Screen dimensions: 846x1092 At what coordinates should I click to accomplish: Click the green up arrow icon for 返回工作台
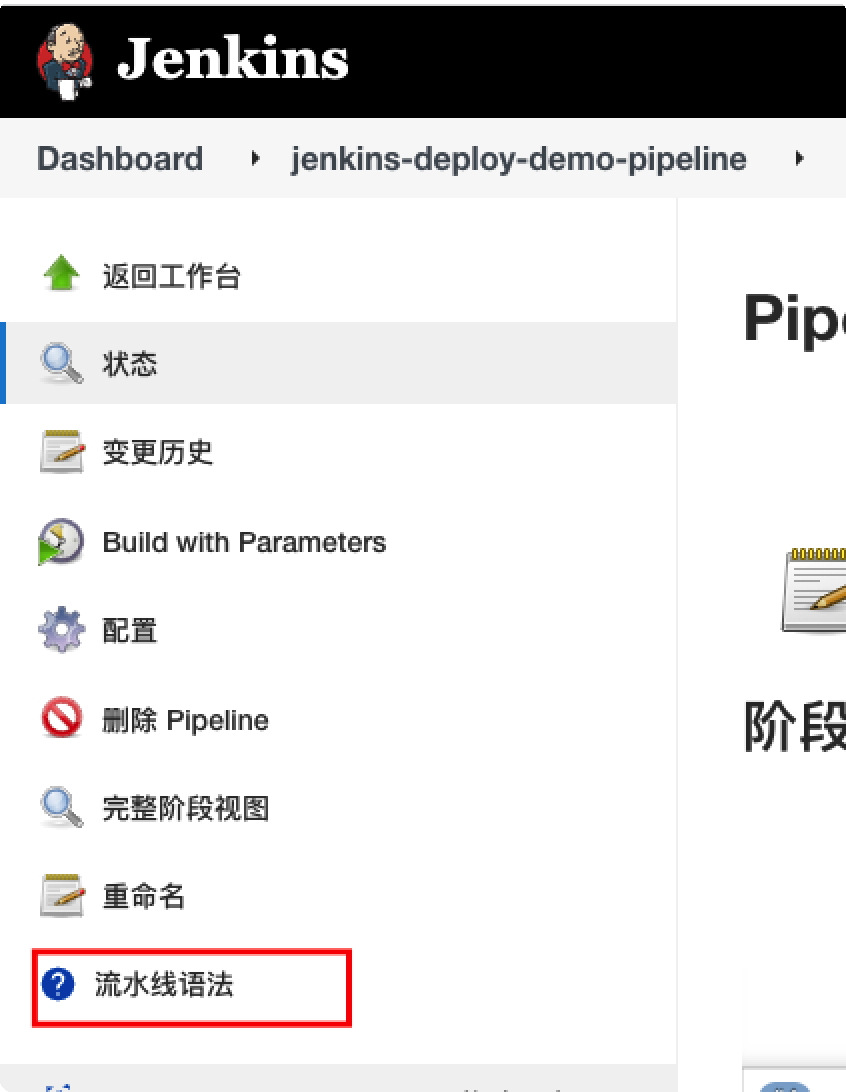click(62, 273)
